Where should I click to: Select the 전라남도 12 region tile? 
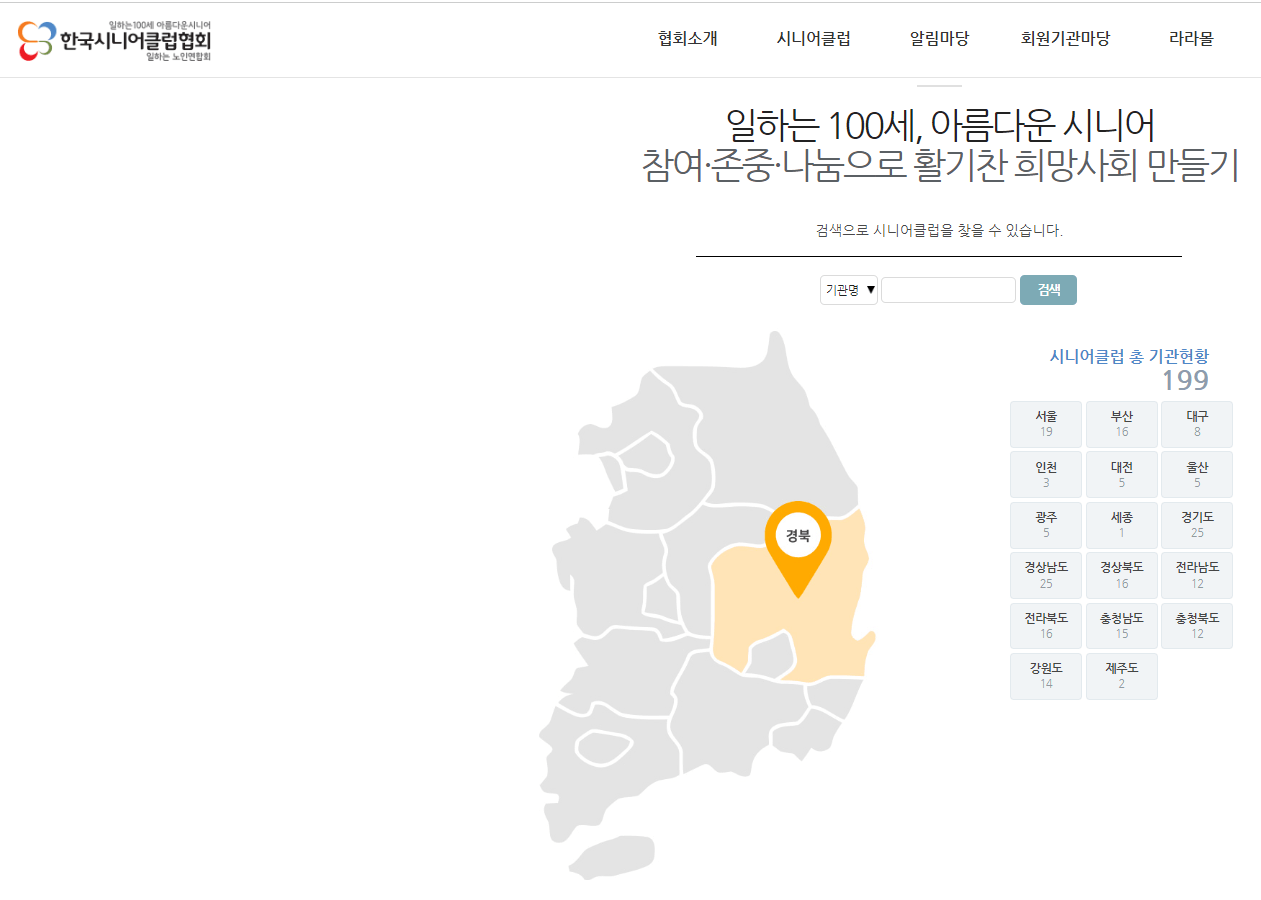[x=1197, y=575]
